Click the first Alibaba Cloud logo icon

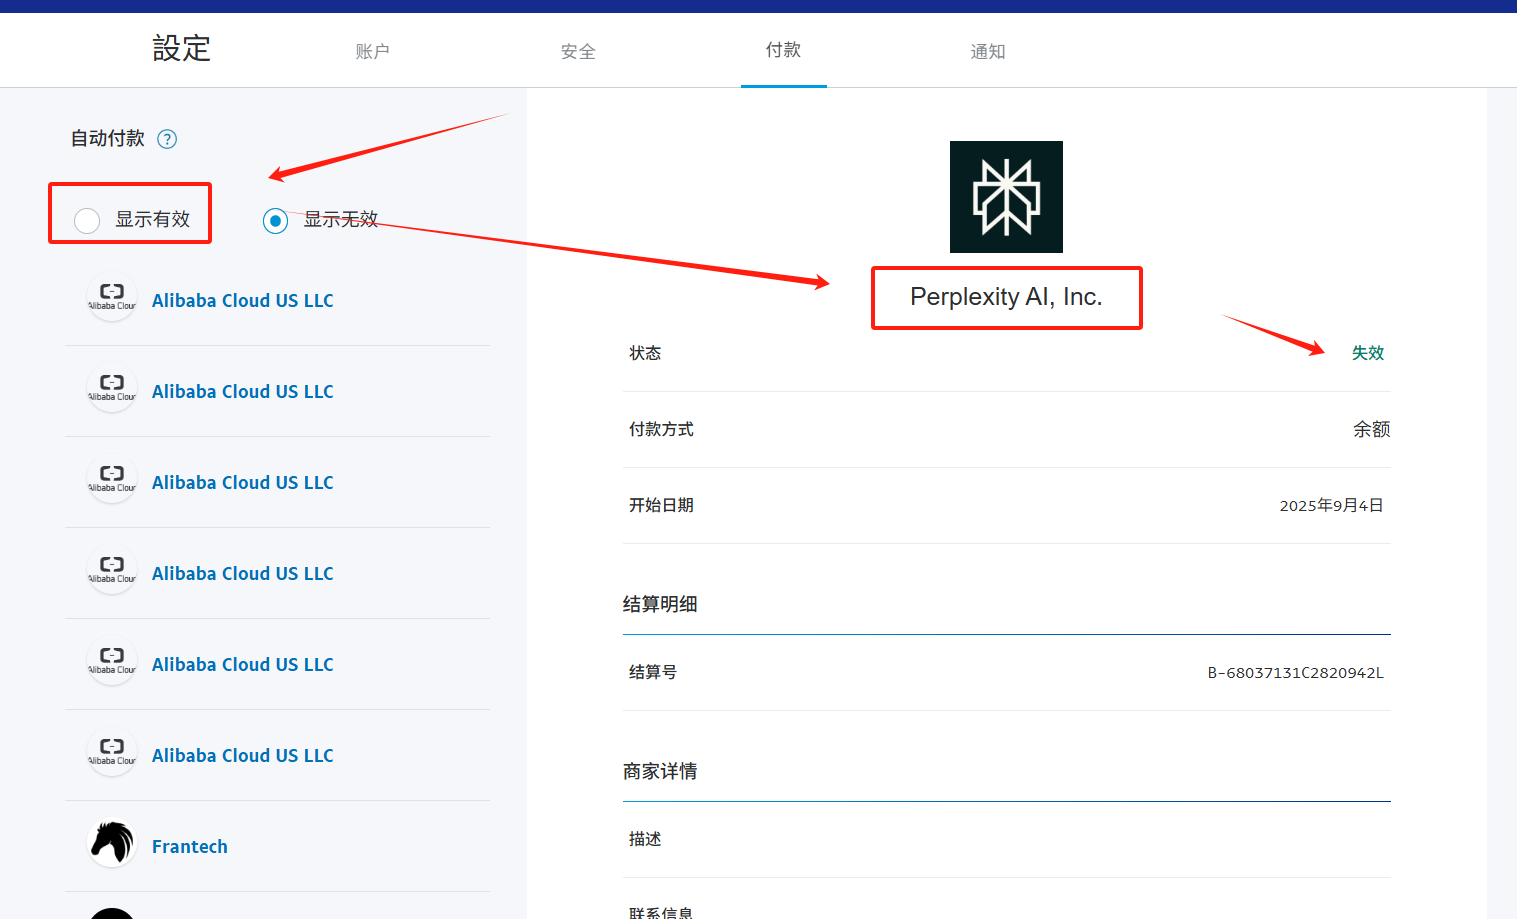(111, 297)
